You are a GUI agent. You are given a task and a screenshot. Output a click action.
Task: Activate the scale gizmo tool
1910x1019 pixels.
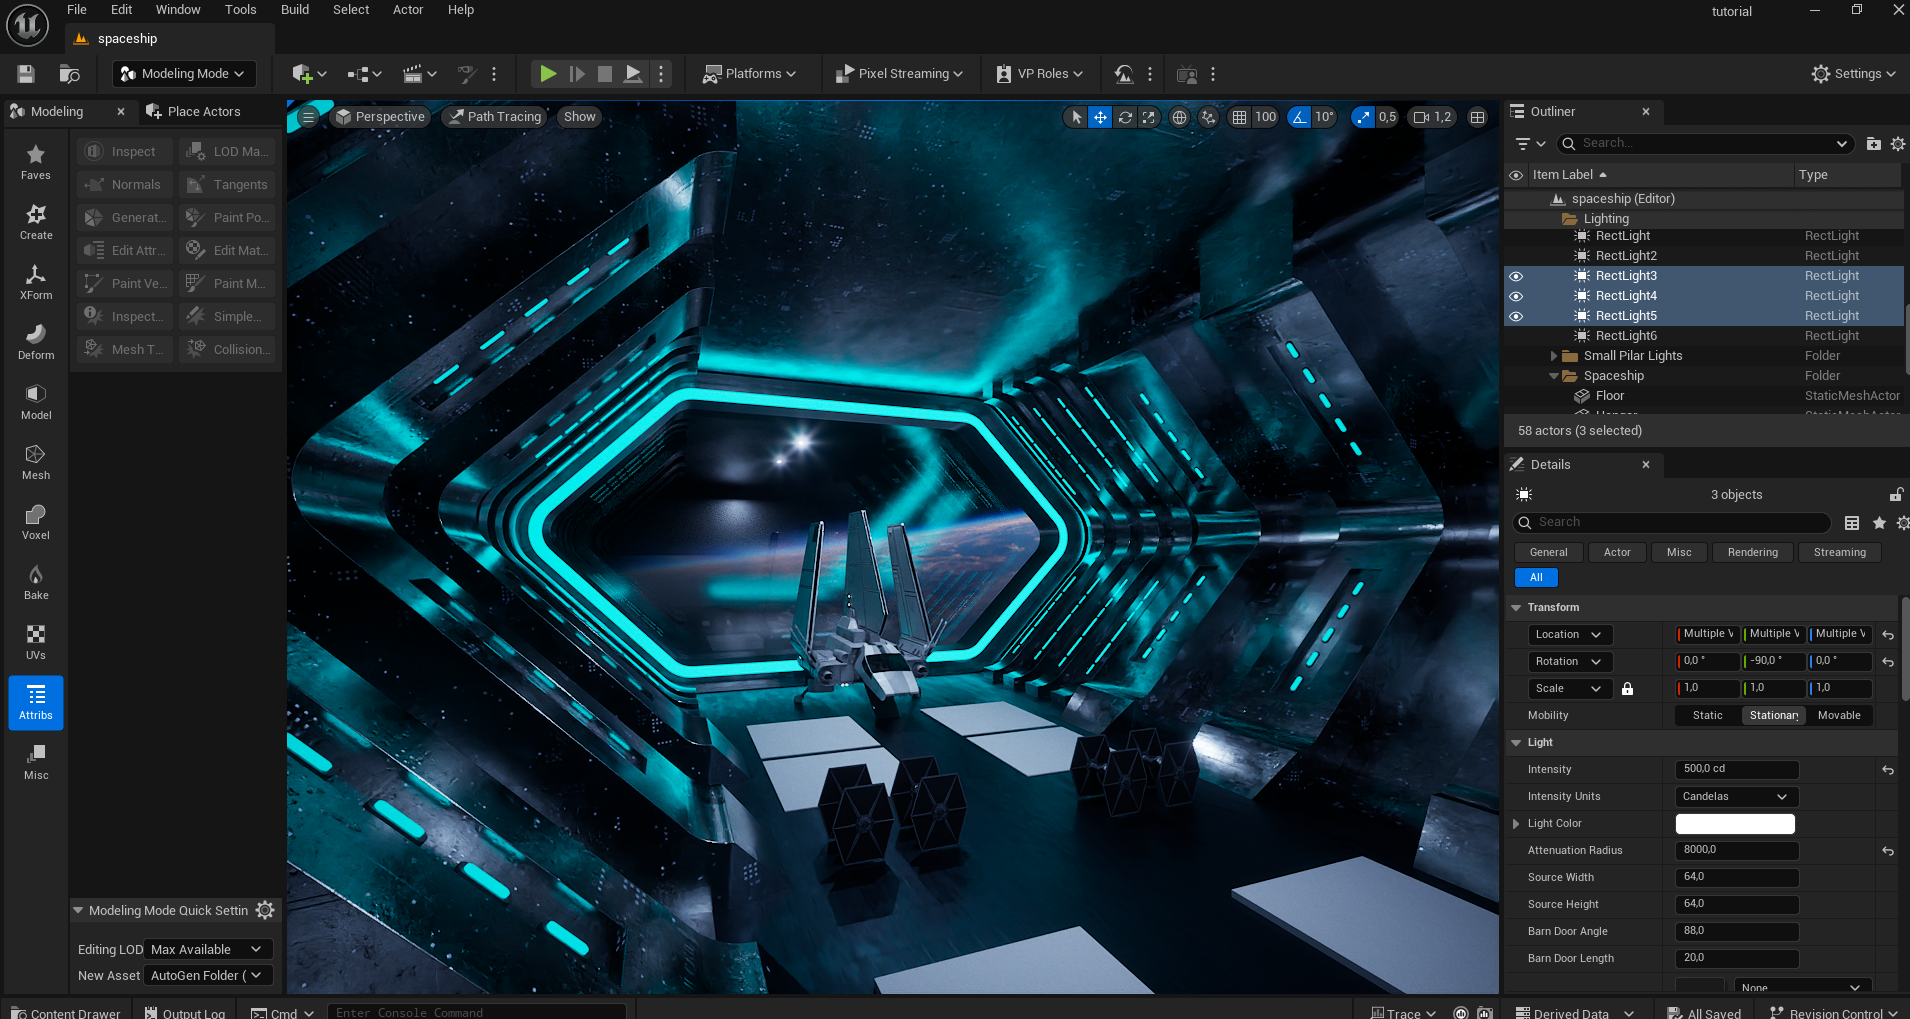click(1149, 117)
